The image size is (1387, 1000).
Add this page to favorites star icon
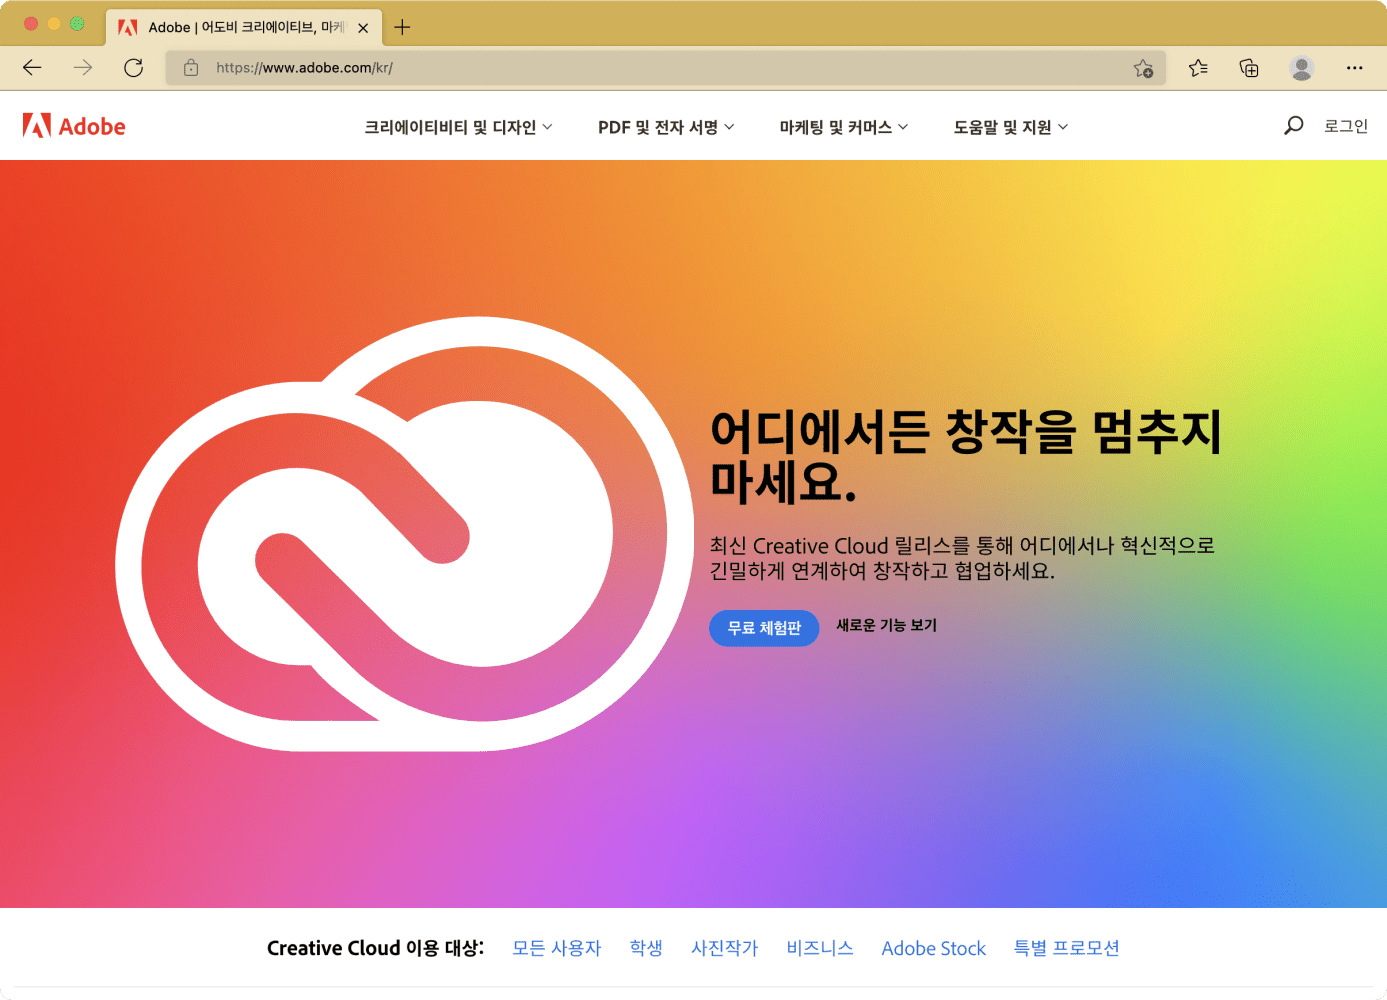click(1143, 68)
